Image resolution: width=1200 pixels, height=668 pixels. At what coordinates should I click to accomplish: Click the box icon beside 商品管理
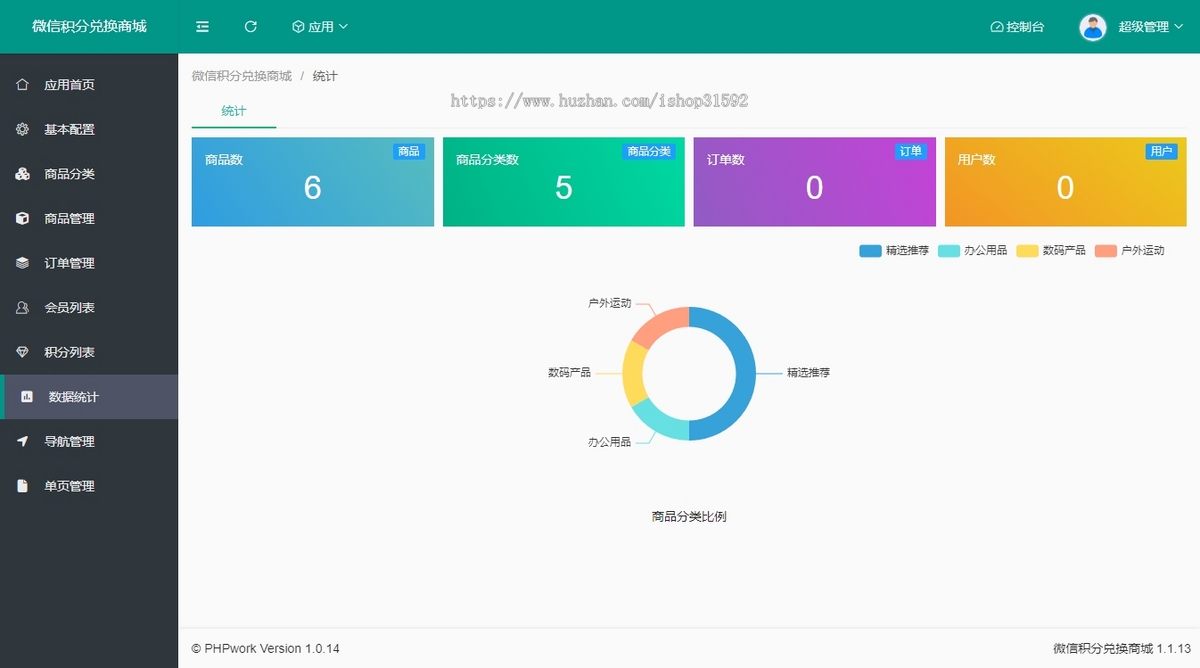click(22, 218)
